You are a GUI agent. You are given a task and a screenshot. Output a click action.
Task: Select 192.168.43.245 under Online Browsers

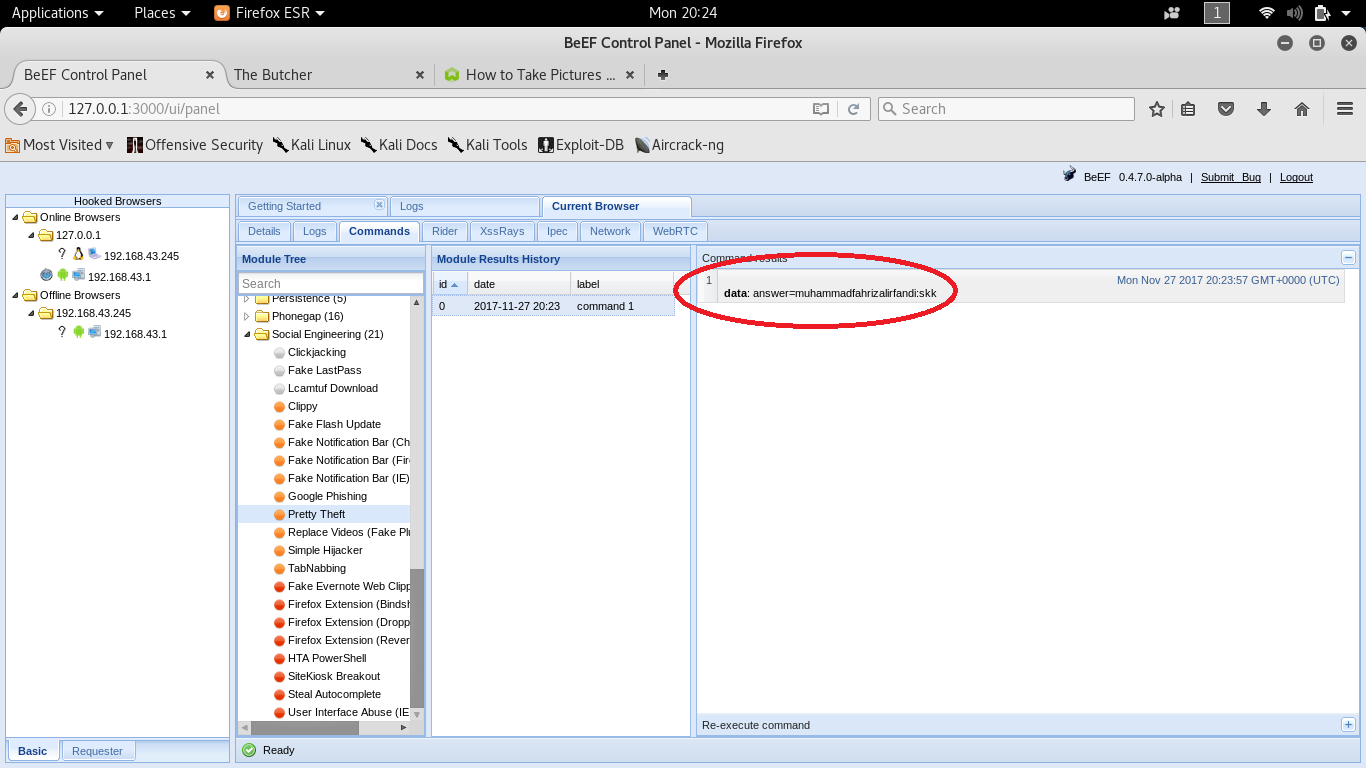coord(141,256)
